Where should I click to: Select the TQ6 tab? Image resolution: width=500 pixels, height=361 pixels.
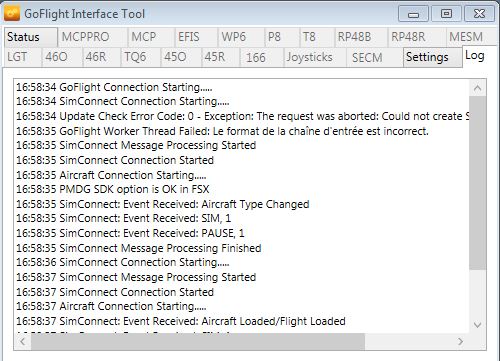coord(140,57)
